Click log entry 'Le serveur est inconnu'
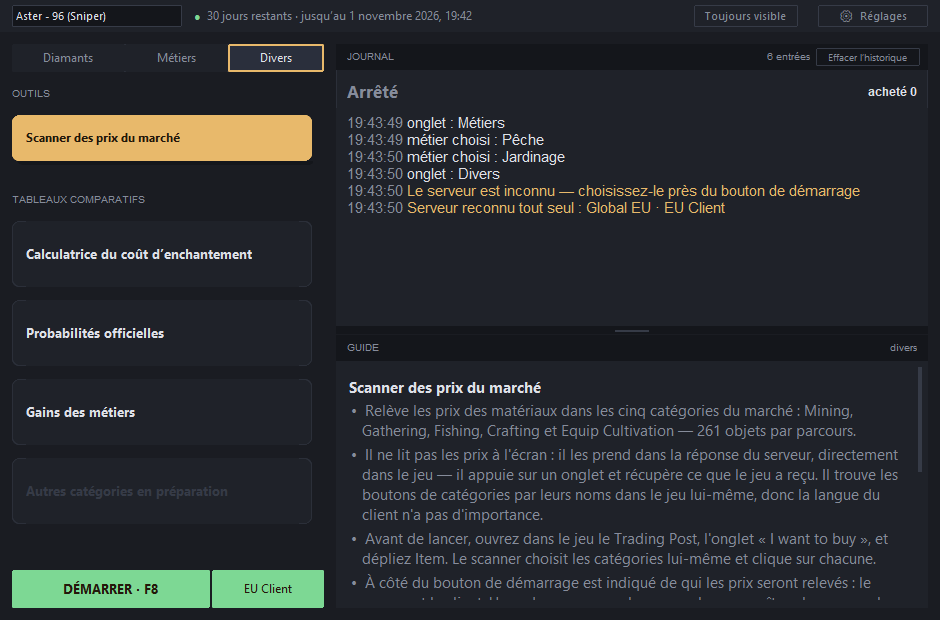Viewport: 940px width, 620px height. tap(604, 191)
